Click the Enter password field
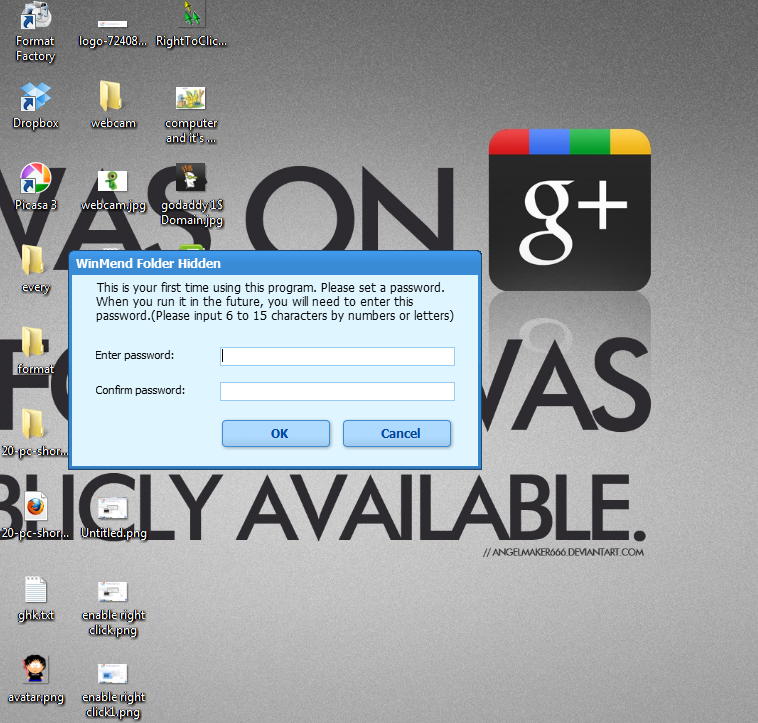 [x=337, y=356]
